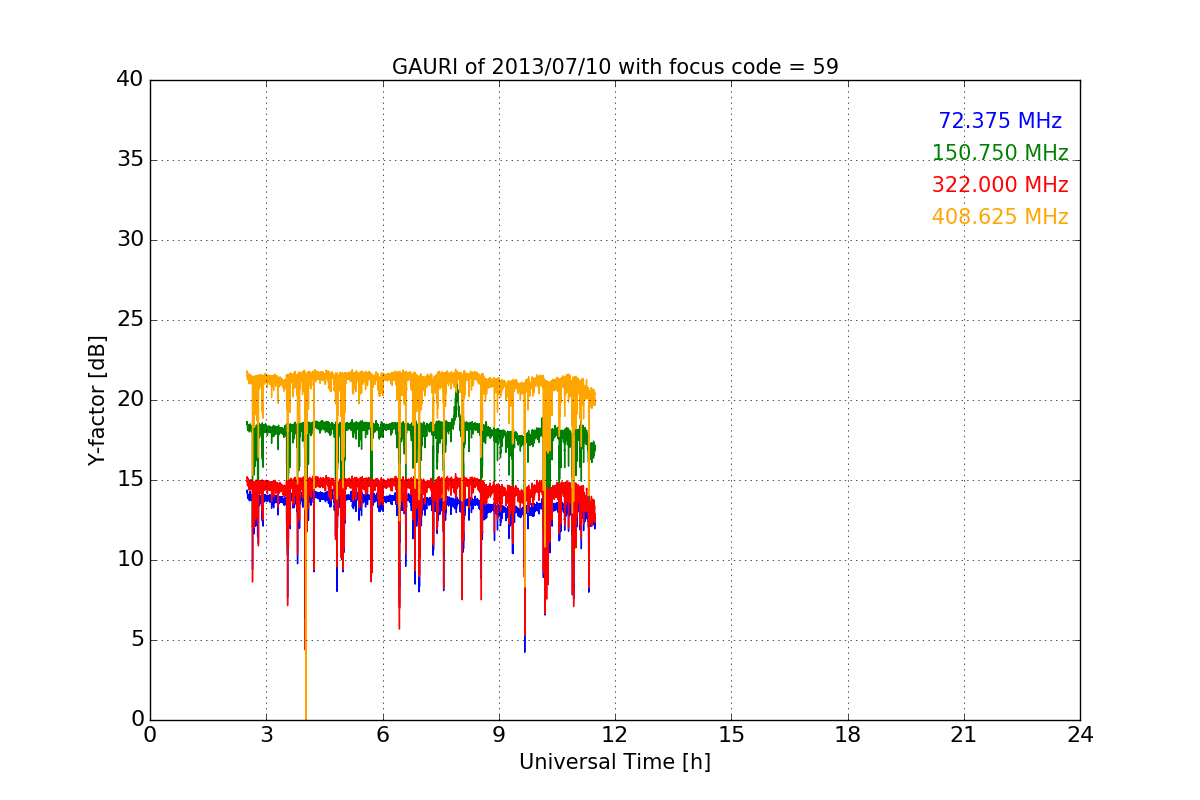The height and width of the screenshot is (800, 1200).
Task: Click the plot title 'GAURI of 2013/07/10 with focus code = 59'
Action: [615, 67]
